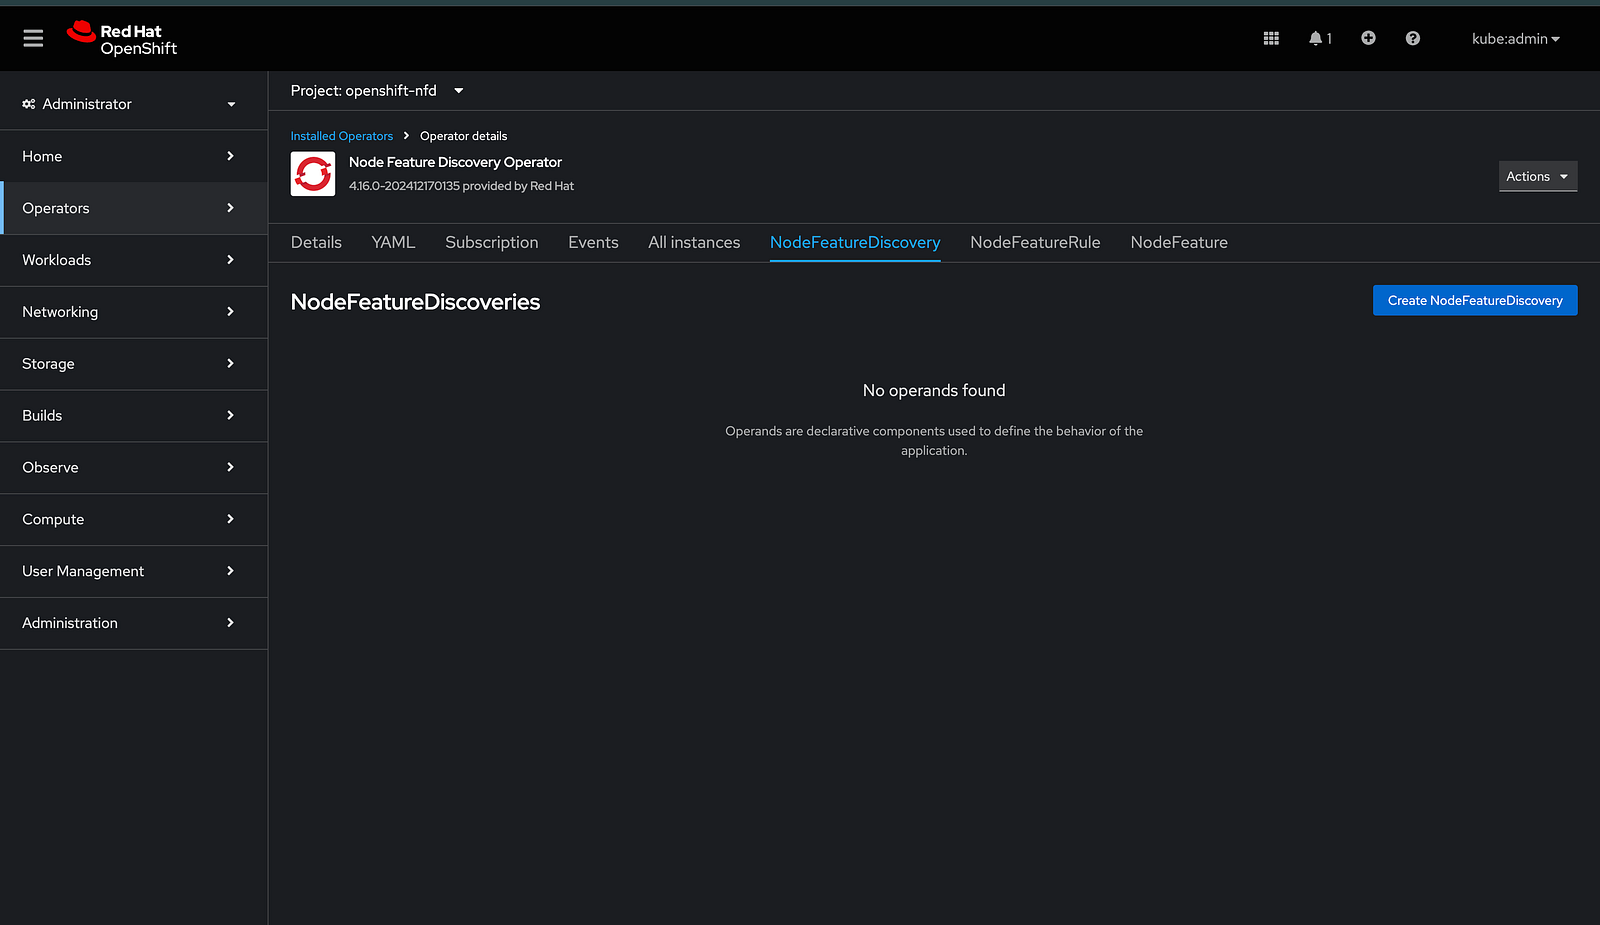
Task: Expand the Administration navigation section
Action: 133,623
